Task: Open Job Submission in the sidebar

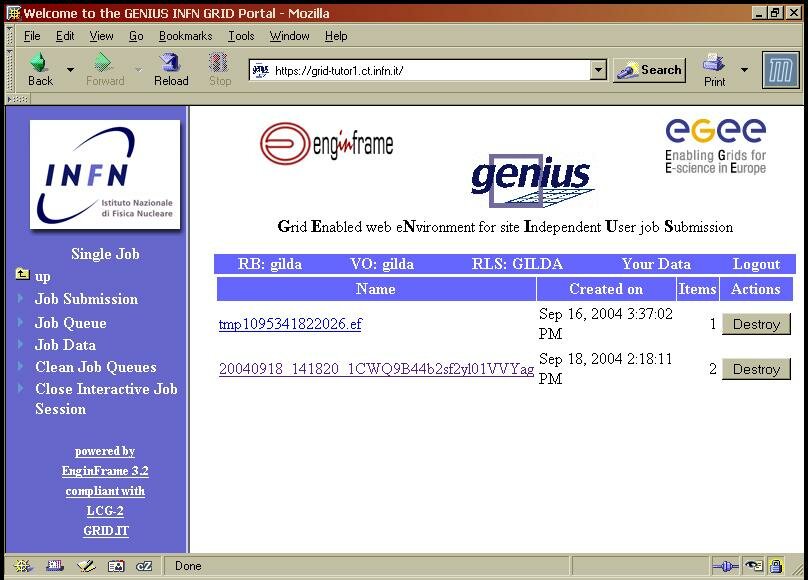Action: 86,299
